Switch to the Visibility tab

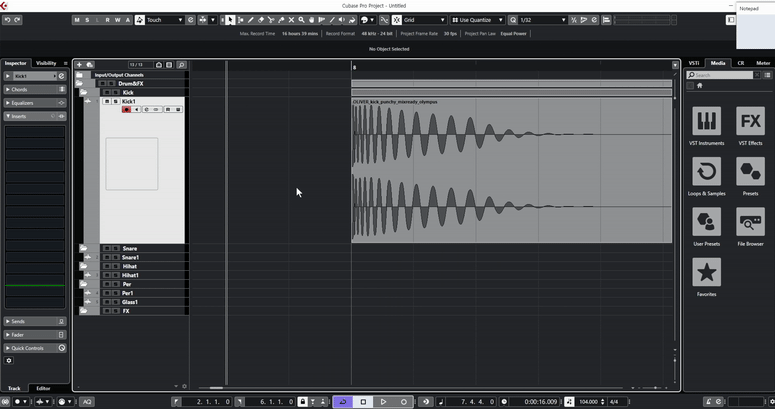46,63
